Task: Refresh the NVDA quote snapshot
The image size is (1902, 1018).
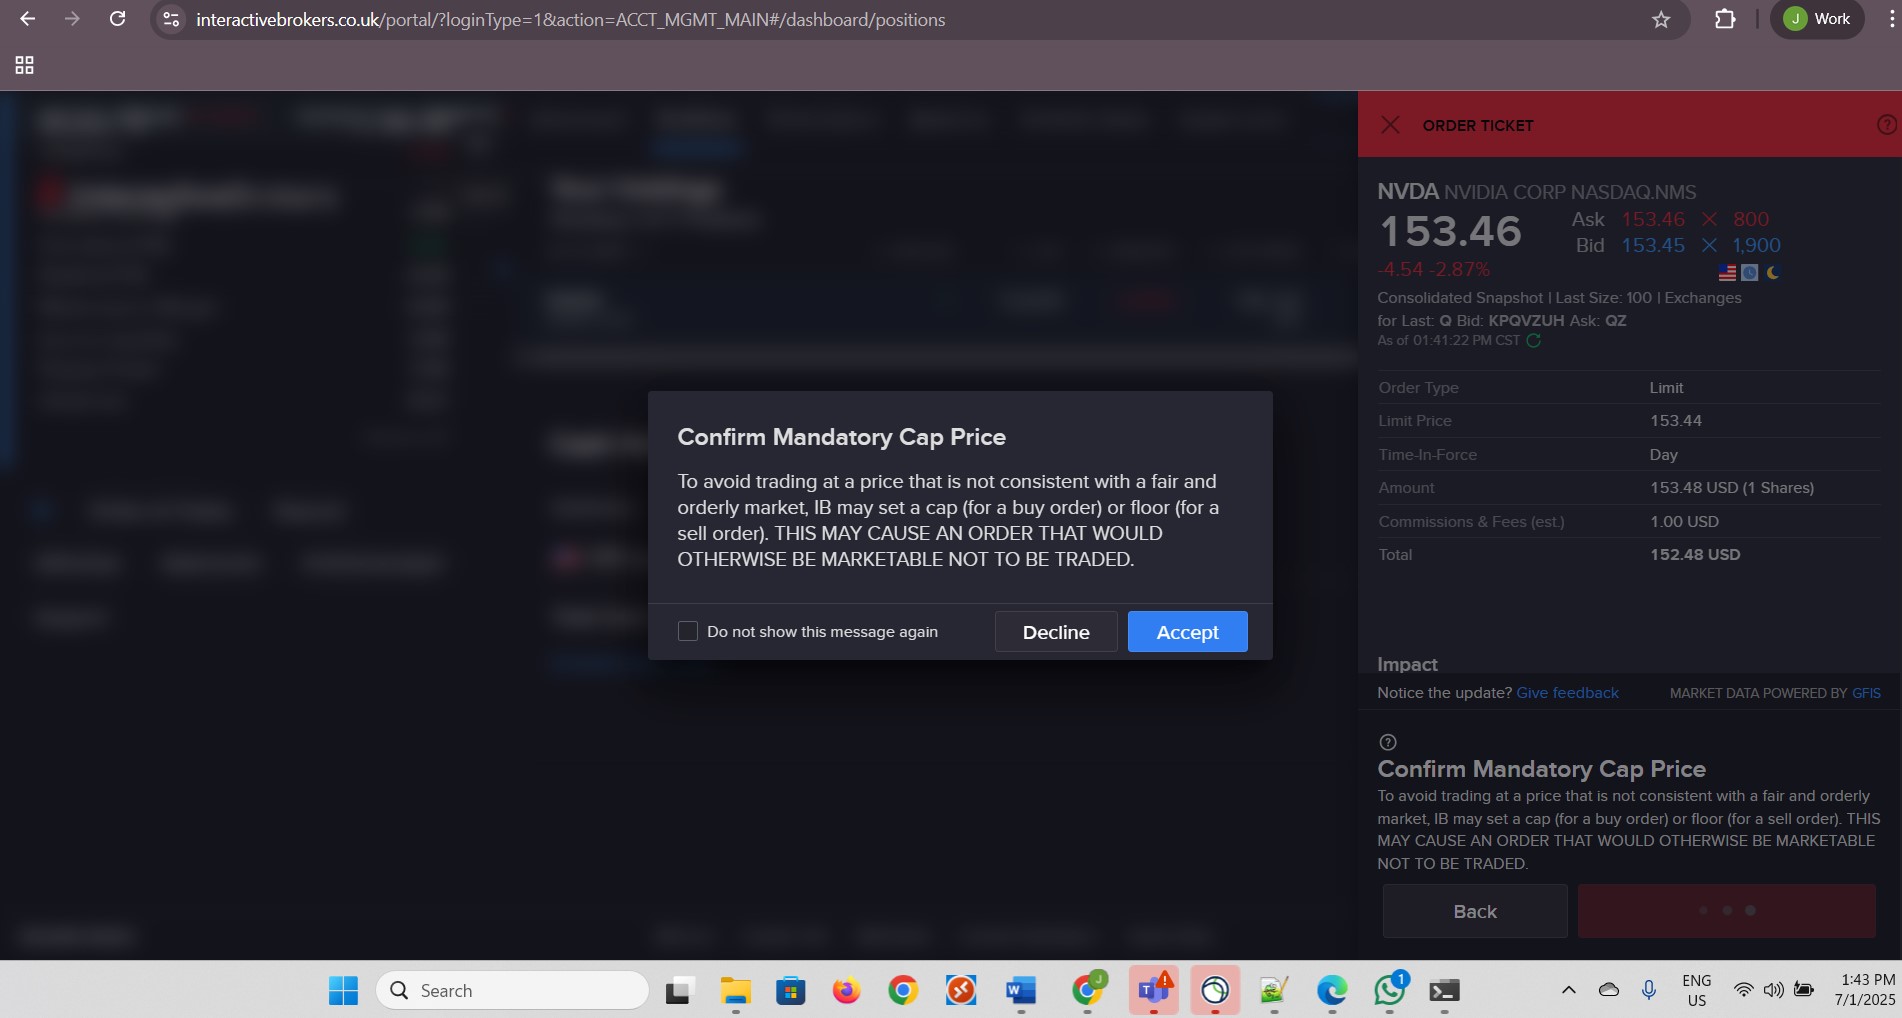Action: pos(1534,340)
